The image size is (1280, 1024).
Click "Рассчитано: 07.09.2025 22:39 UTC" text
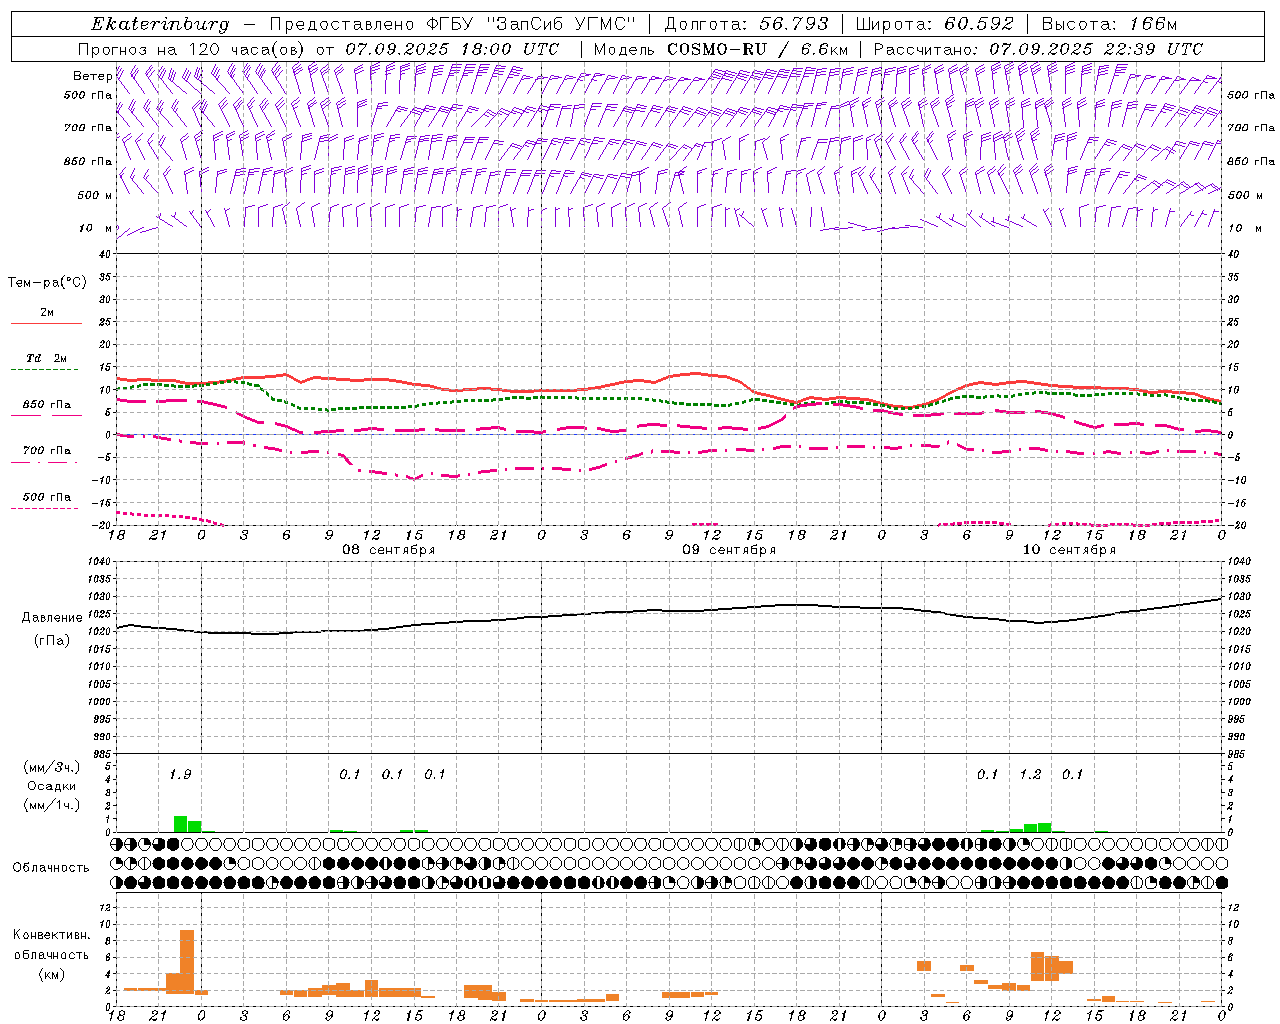[1038, 49]
